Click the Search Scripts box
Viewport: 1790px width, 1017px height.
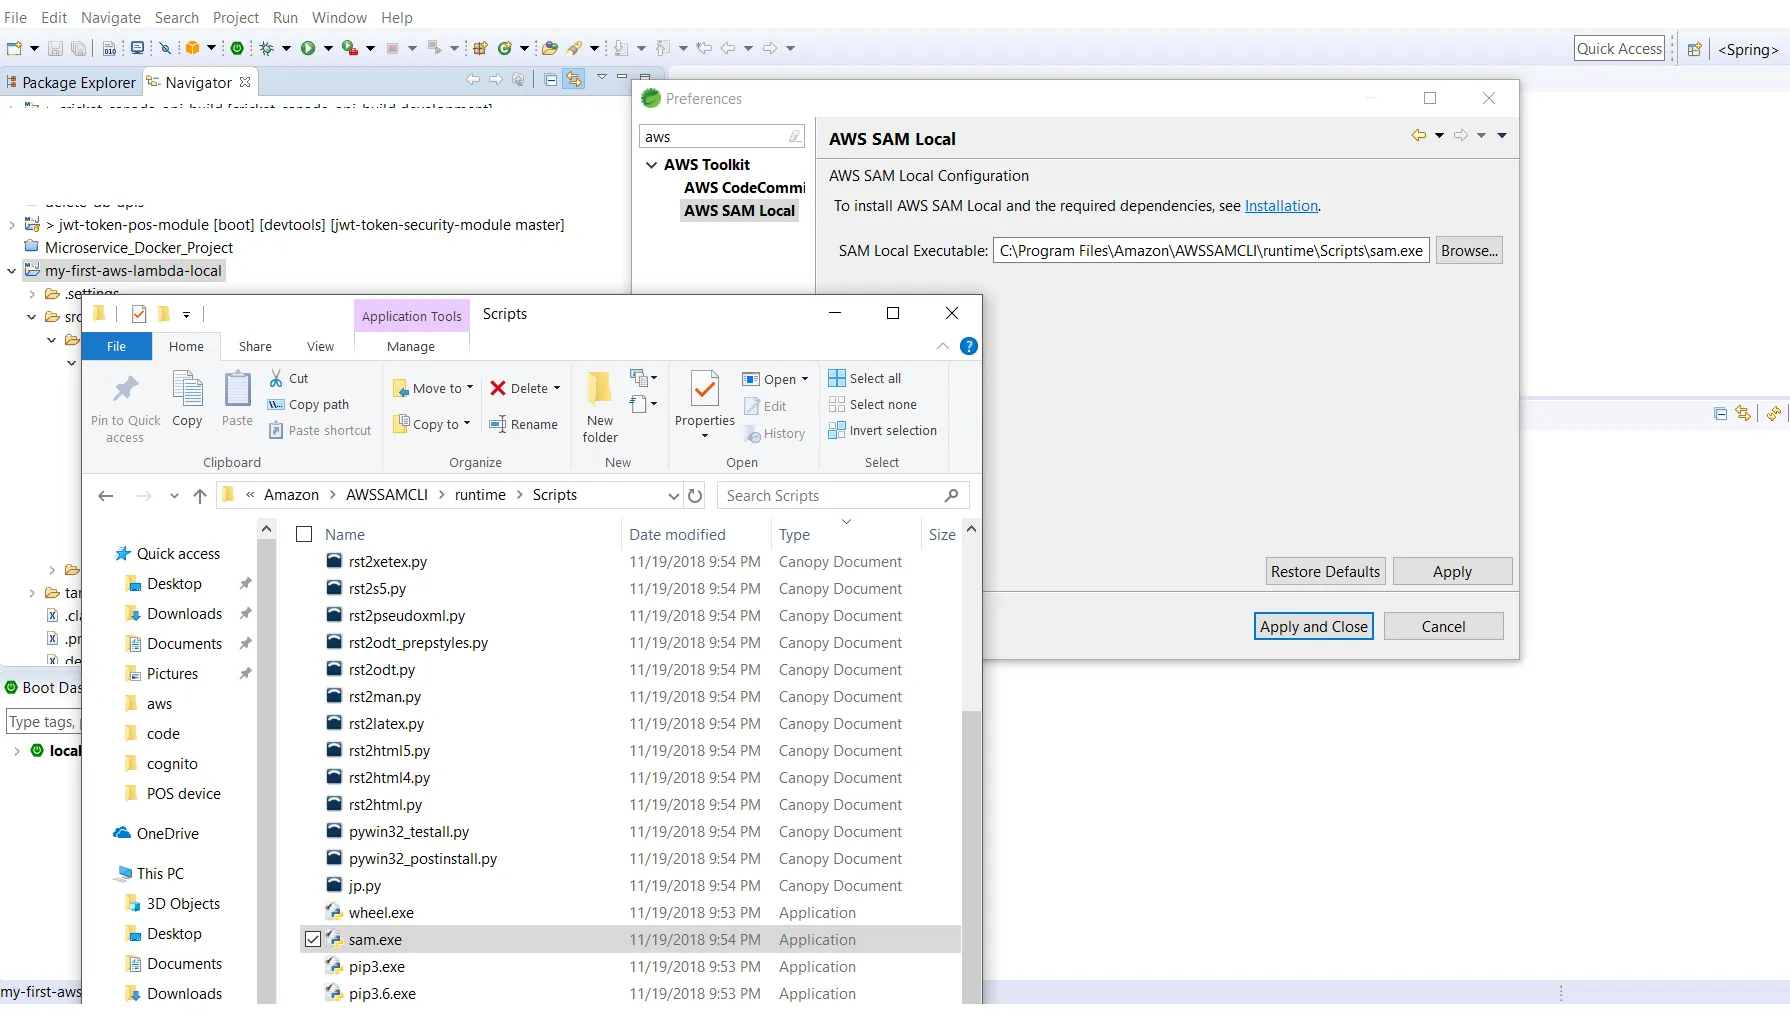coord(842,495)
